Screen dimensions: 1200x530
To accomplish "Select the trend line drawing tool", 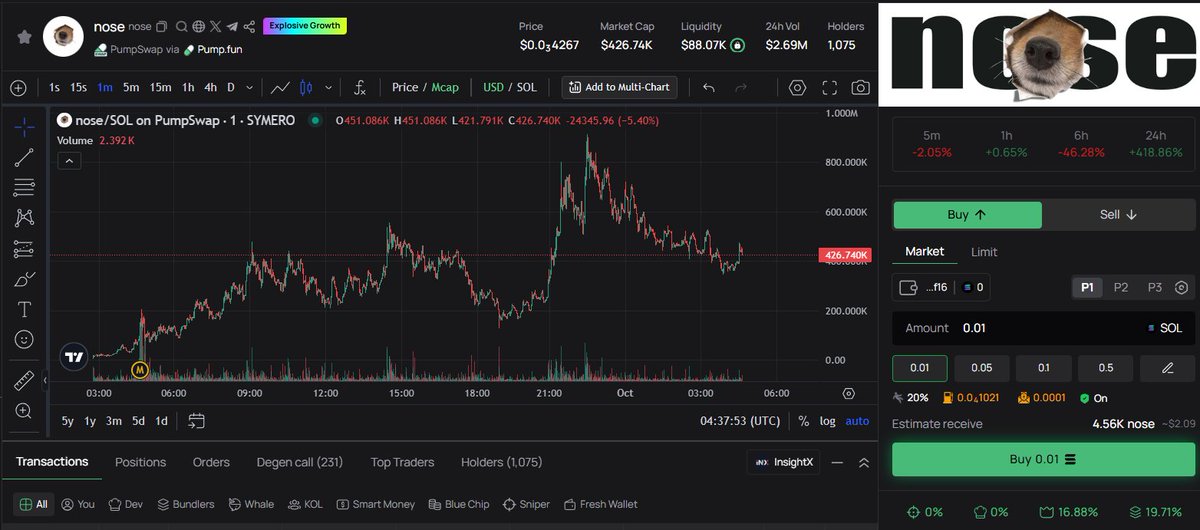I will (x=25, y=157).
